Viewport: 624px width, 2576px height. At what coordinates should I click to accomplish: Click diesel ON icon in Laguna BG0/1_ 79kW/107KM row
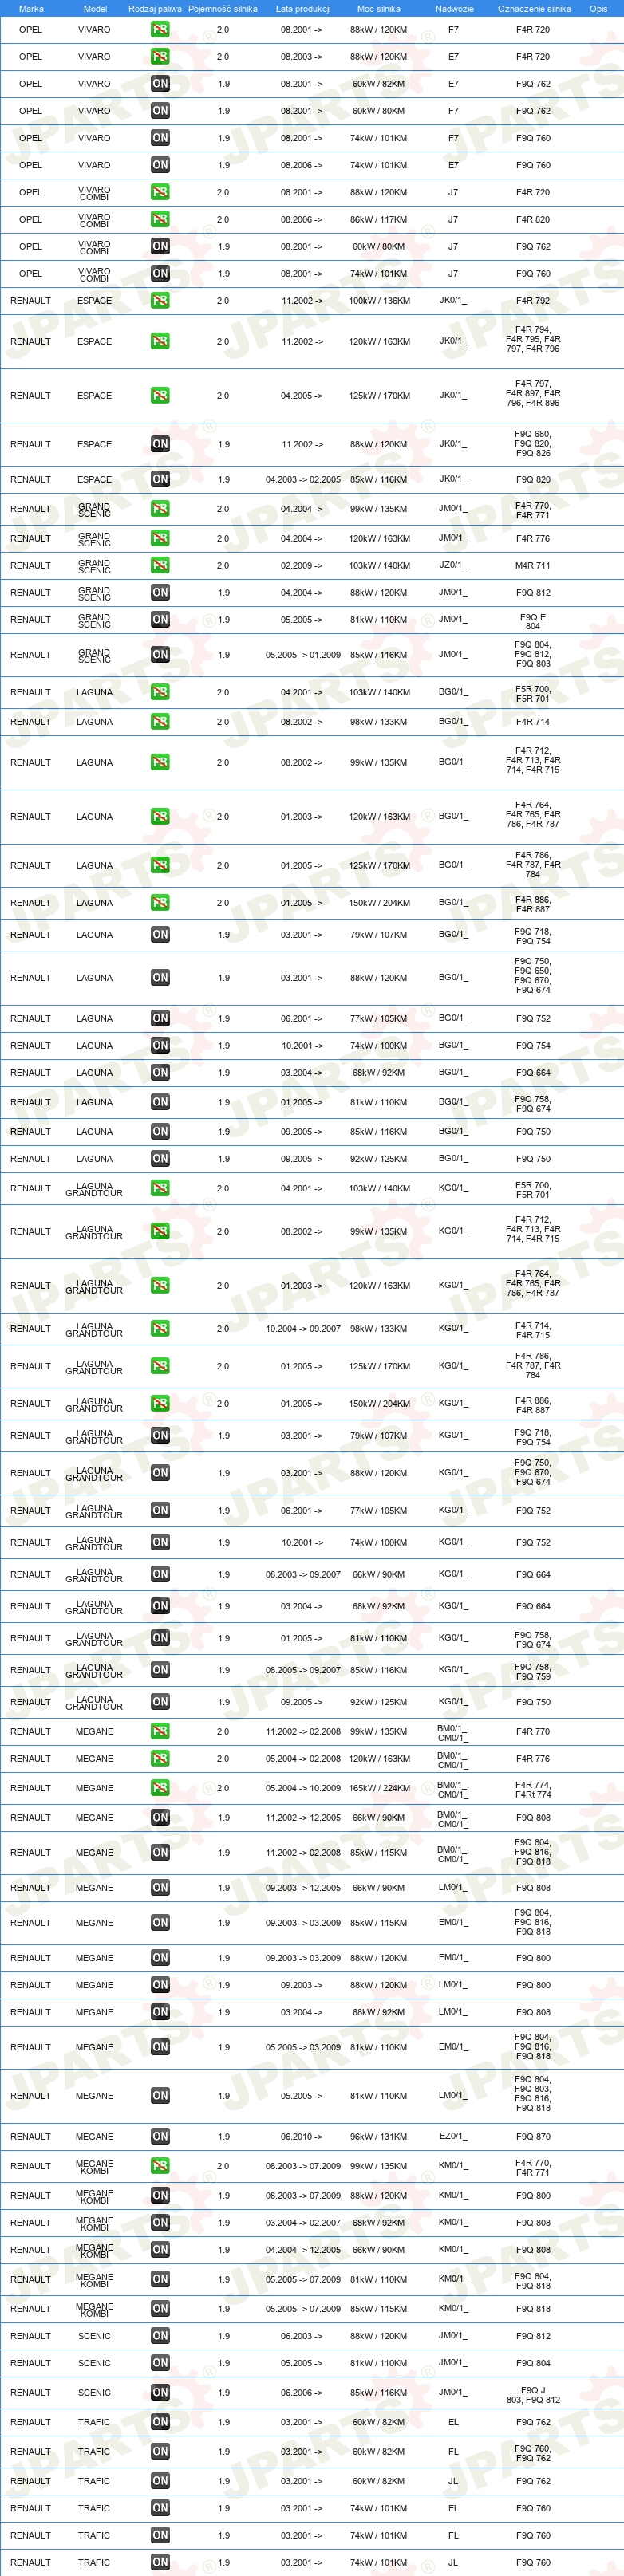[x=160, y=935]
